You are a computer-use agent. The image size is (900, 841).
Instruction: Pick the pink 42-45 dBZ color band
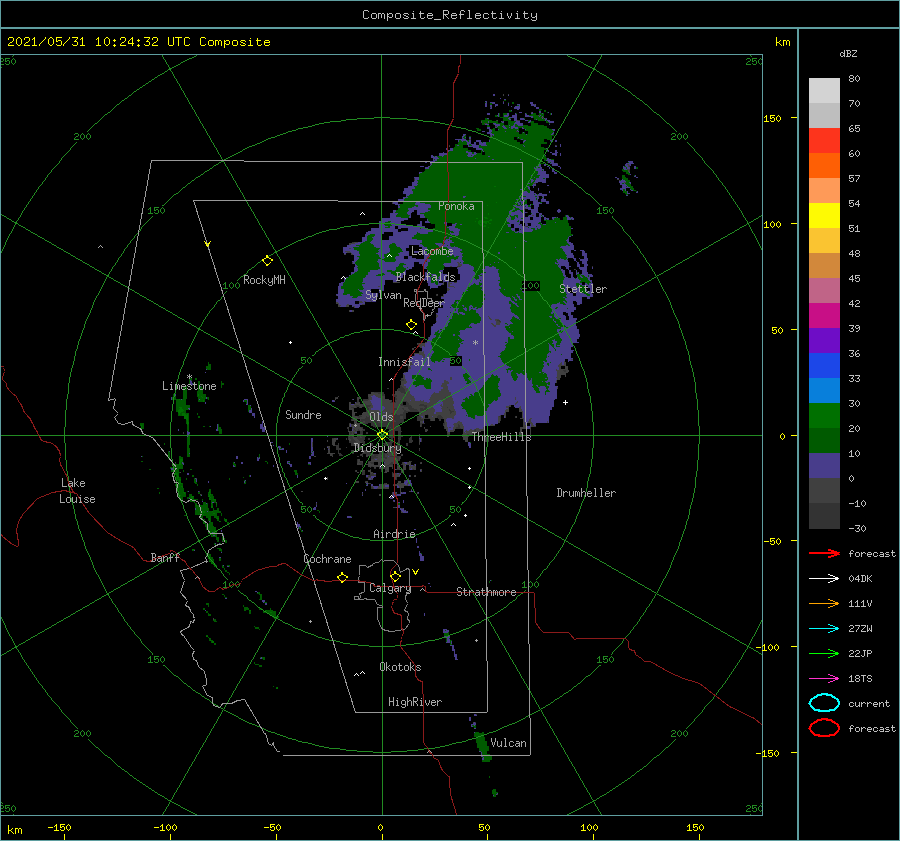point(824,290)
